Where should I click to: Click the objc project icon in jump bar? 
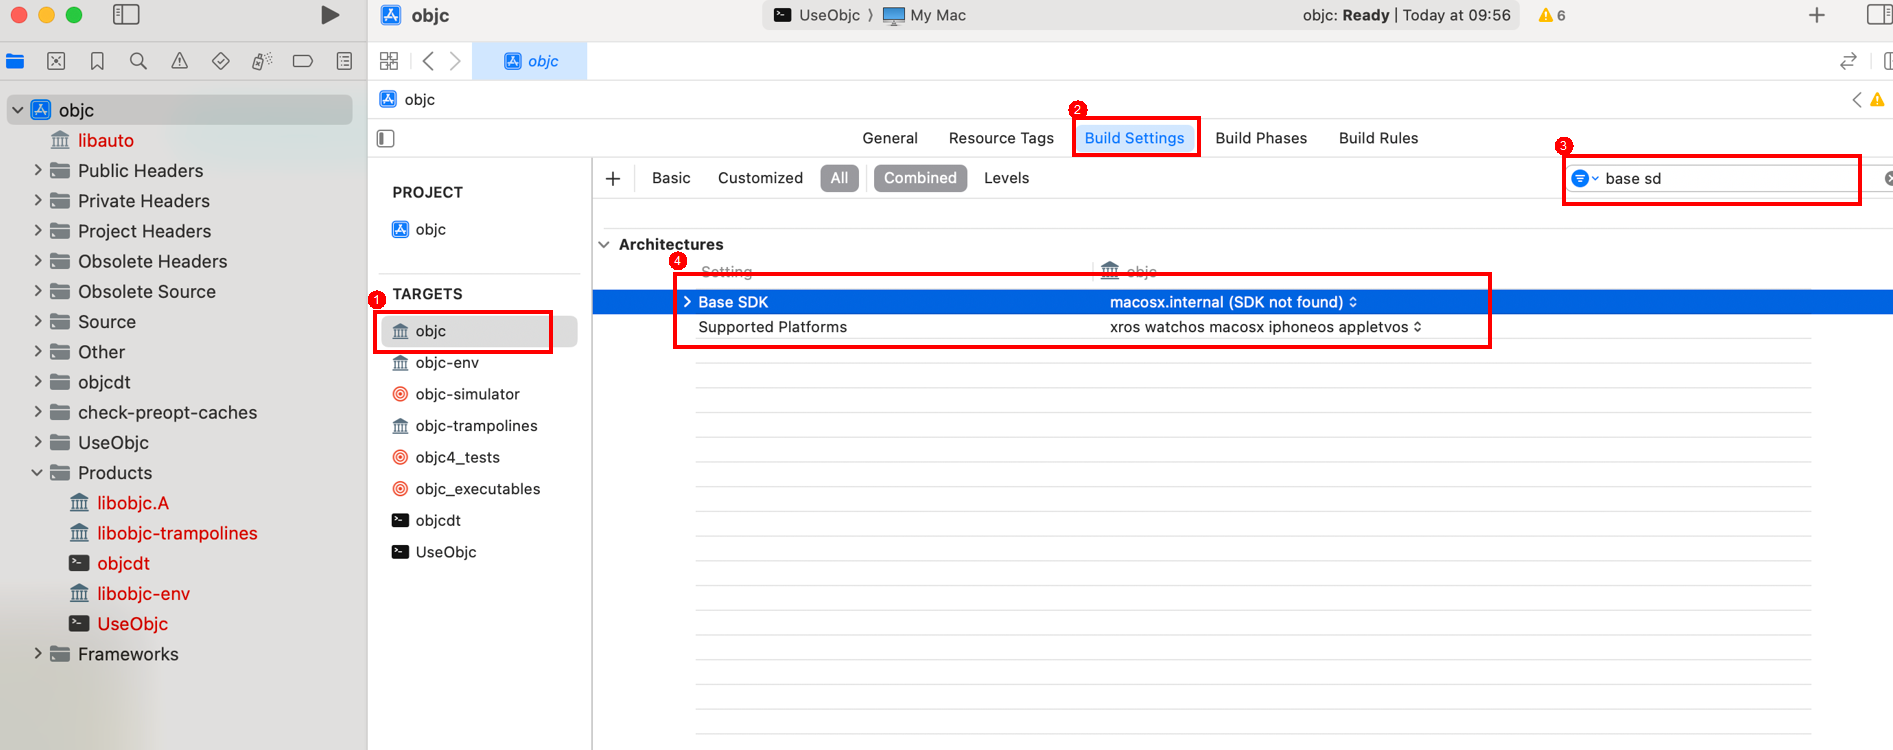pos(388,99)
